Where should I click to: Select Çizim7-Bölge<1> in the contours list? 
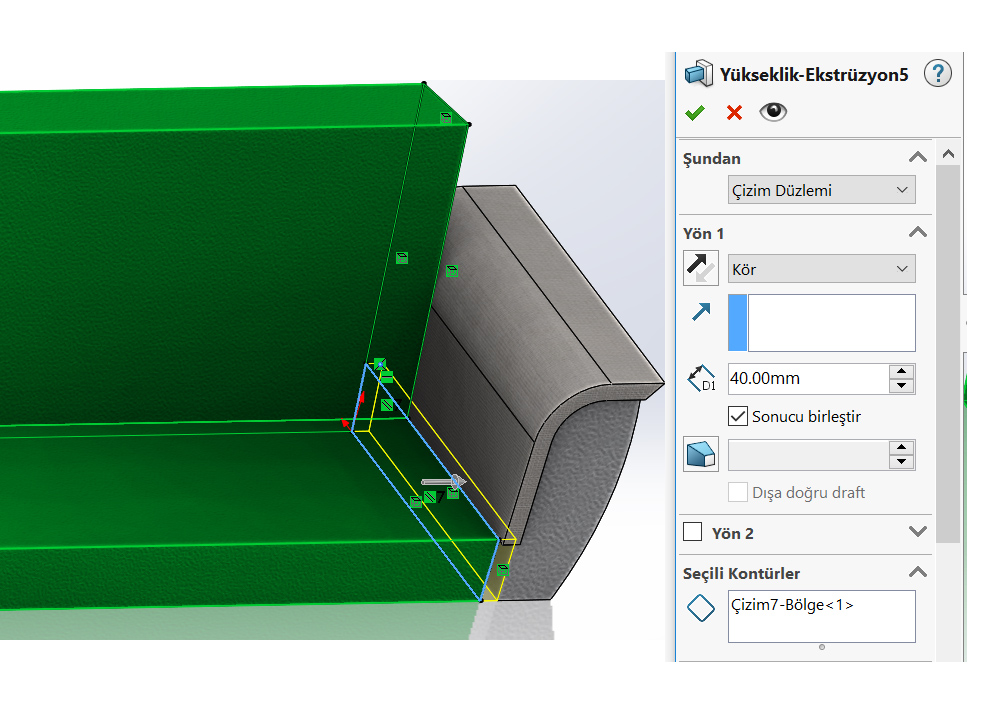tap(792, 605)
